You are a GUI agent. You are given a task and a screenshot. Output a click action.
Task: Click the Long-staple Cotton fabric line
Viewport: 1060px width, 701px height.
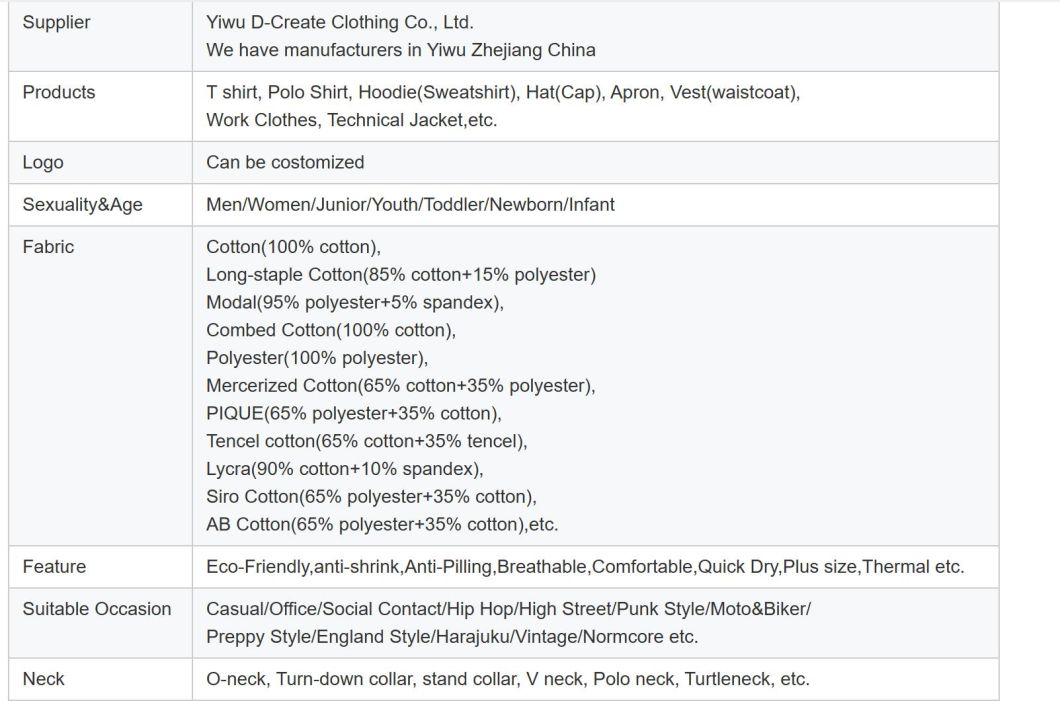point(401,275)
